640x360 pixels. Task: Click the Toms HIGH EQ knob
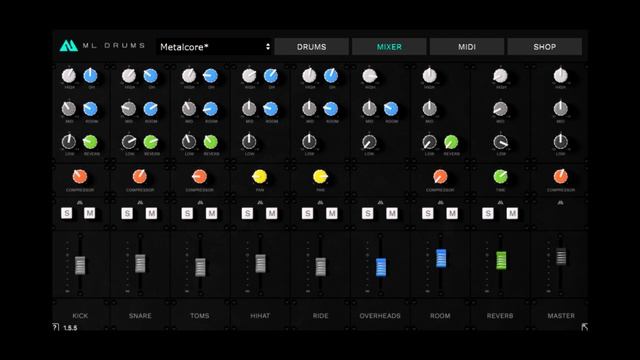pos(189,76)
